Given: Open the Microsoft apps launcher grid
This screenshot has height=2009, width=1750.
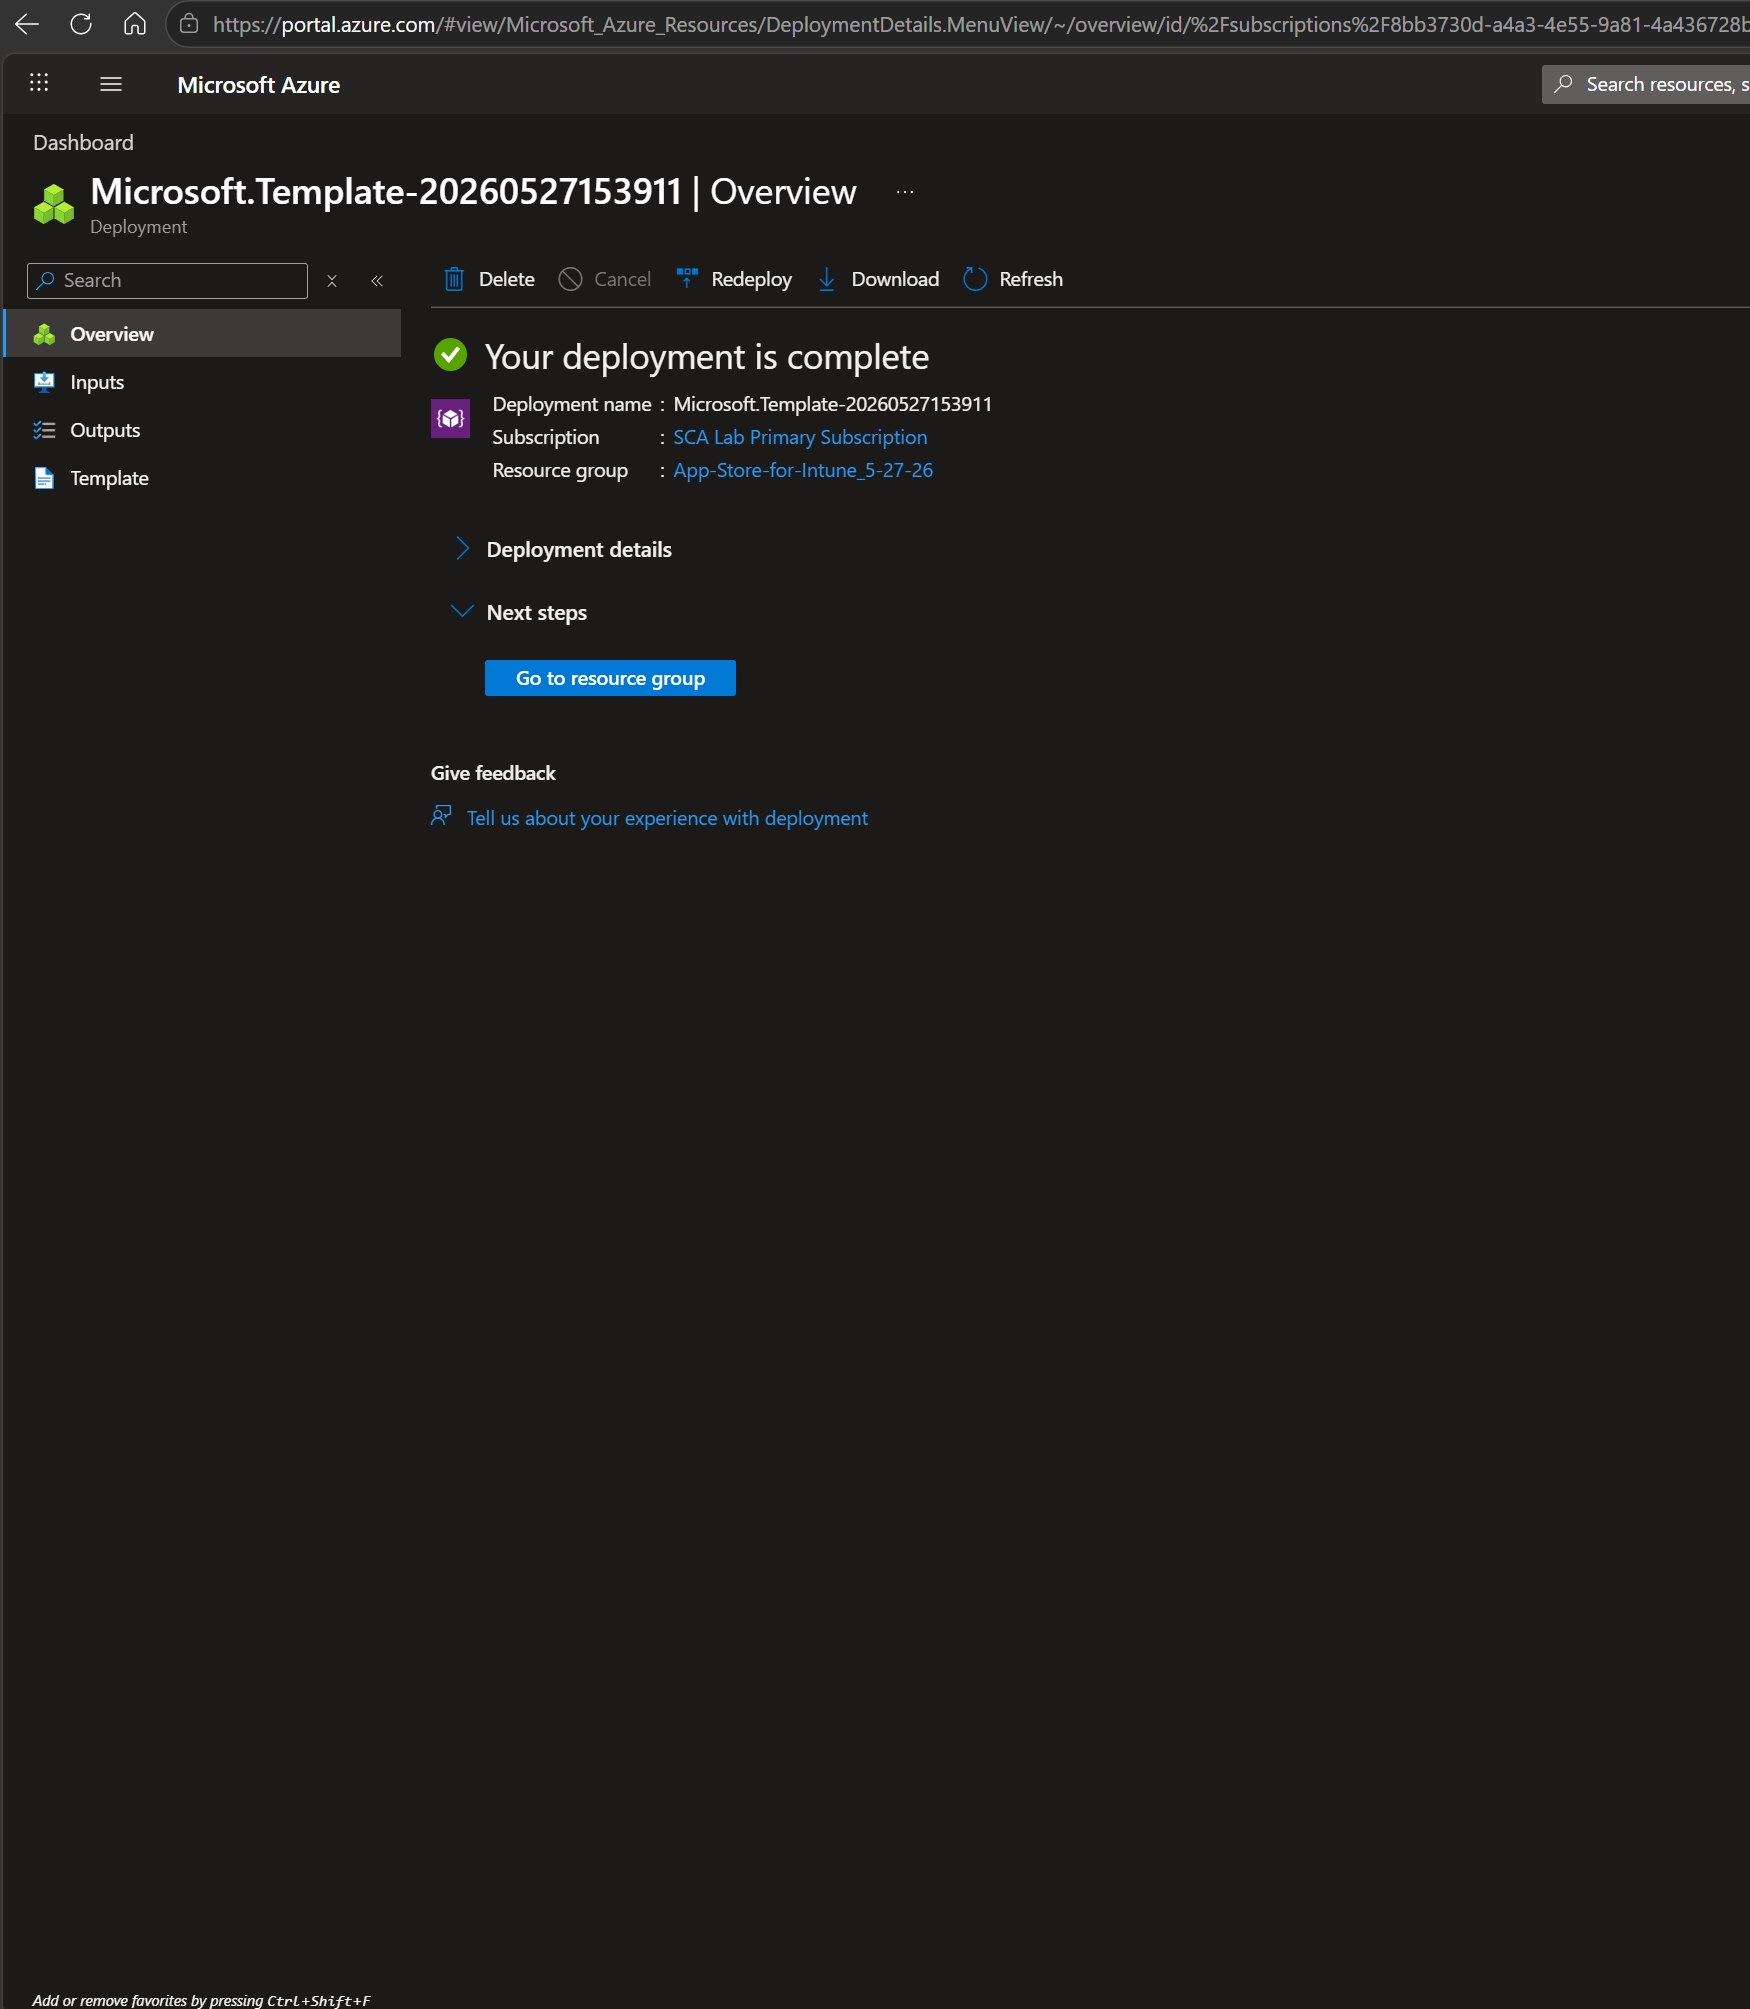Looking at the screenshot, I should (39, 84).
